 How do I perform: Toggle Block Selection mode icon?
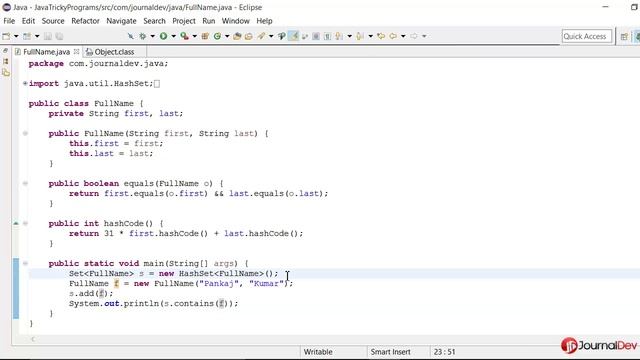316,36
